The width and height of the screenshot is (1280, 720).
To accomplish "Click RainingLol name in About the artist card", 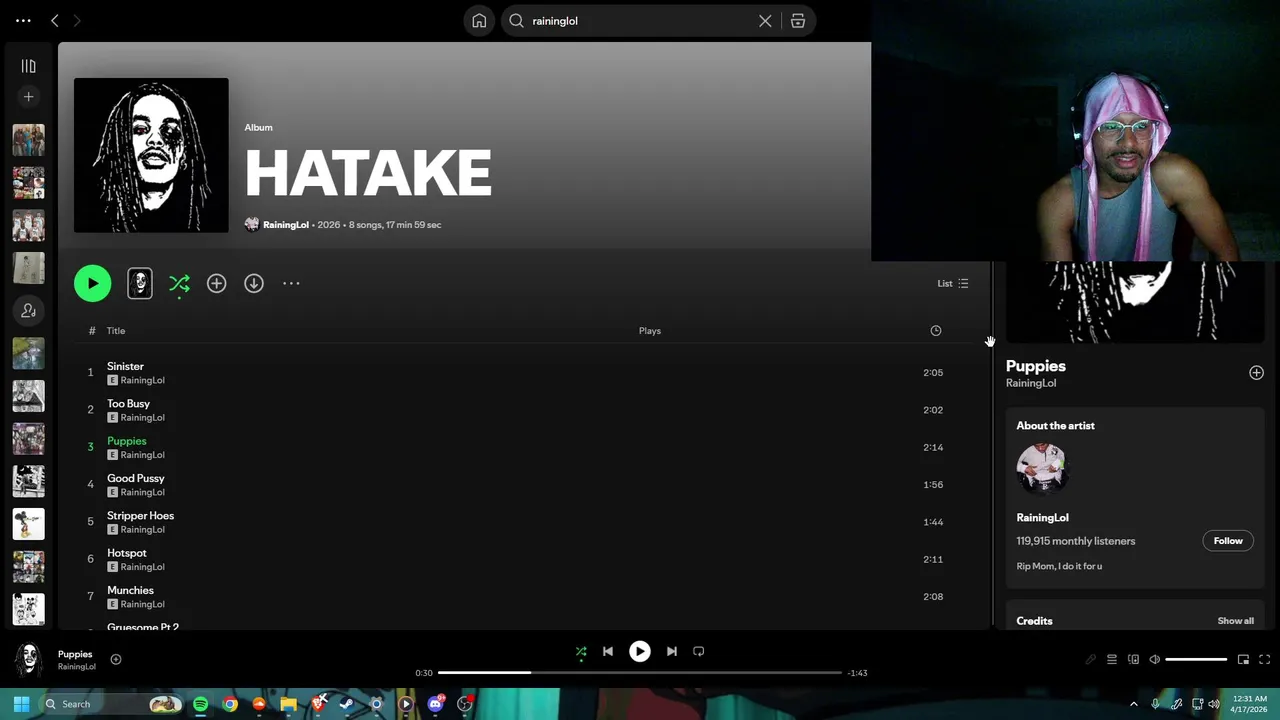I will point(1042,517).
